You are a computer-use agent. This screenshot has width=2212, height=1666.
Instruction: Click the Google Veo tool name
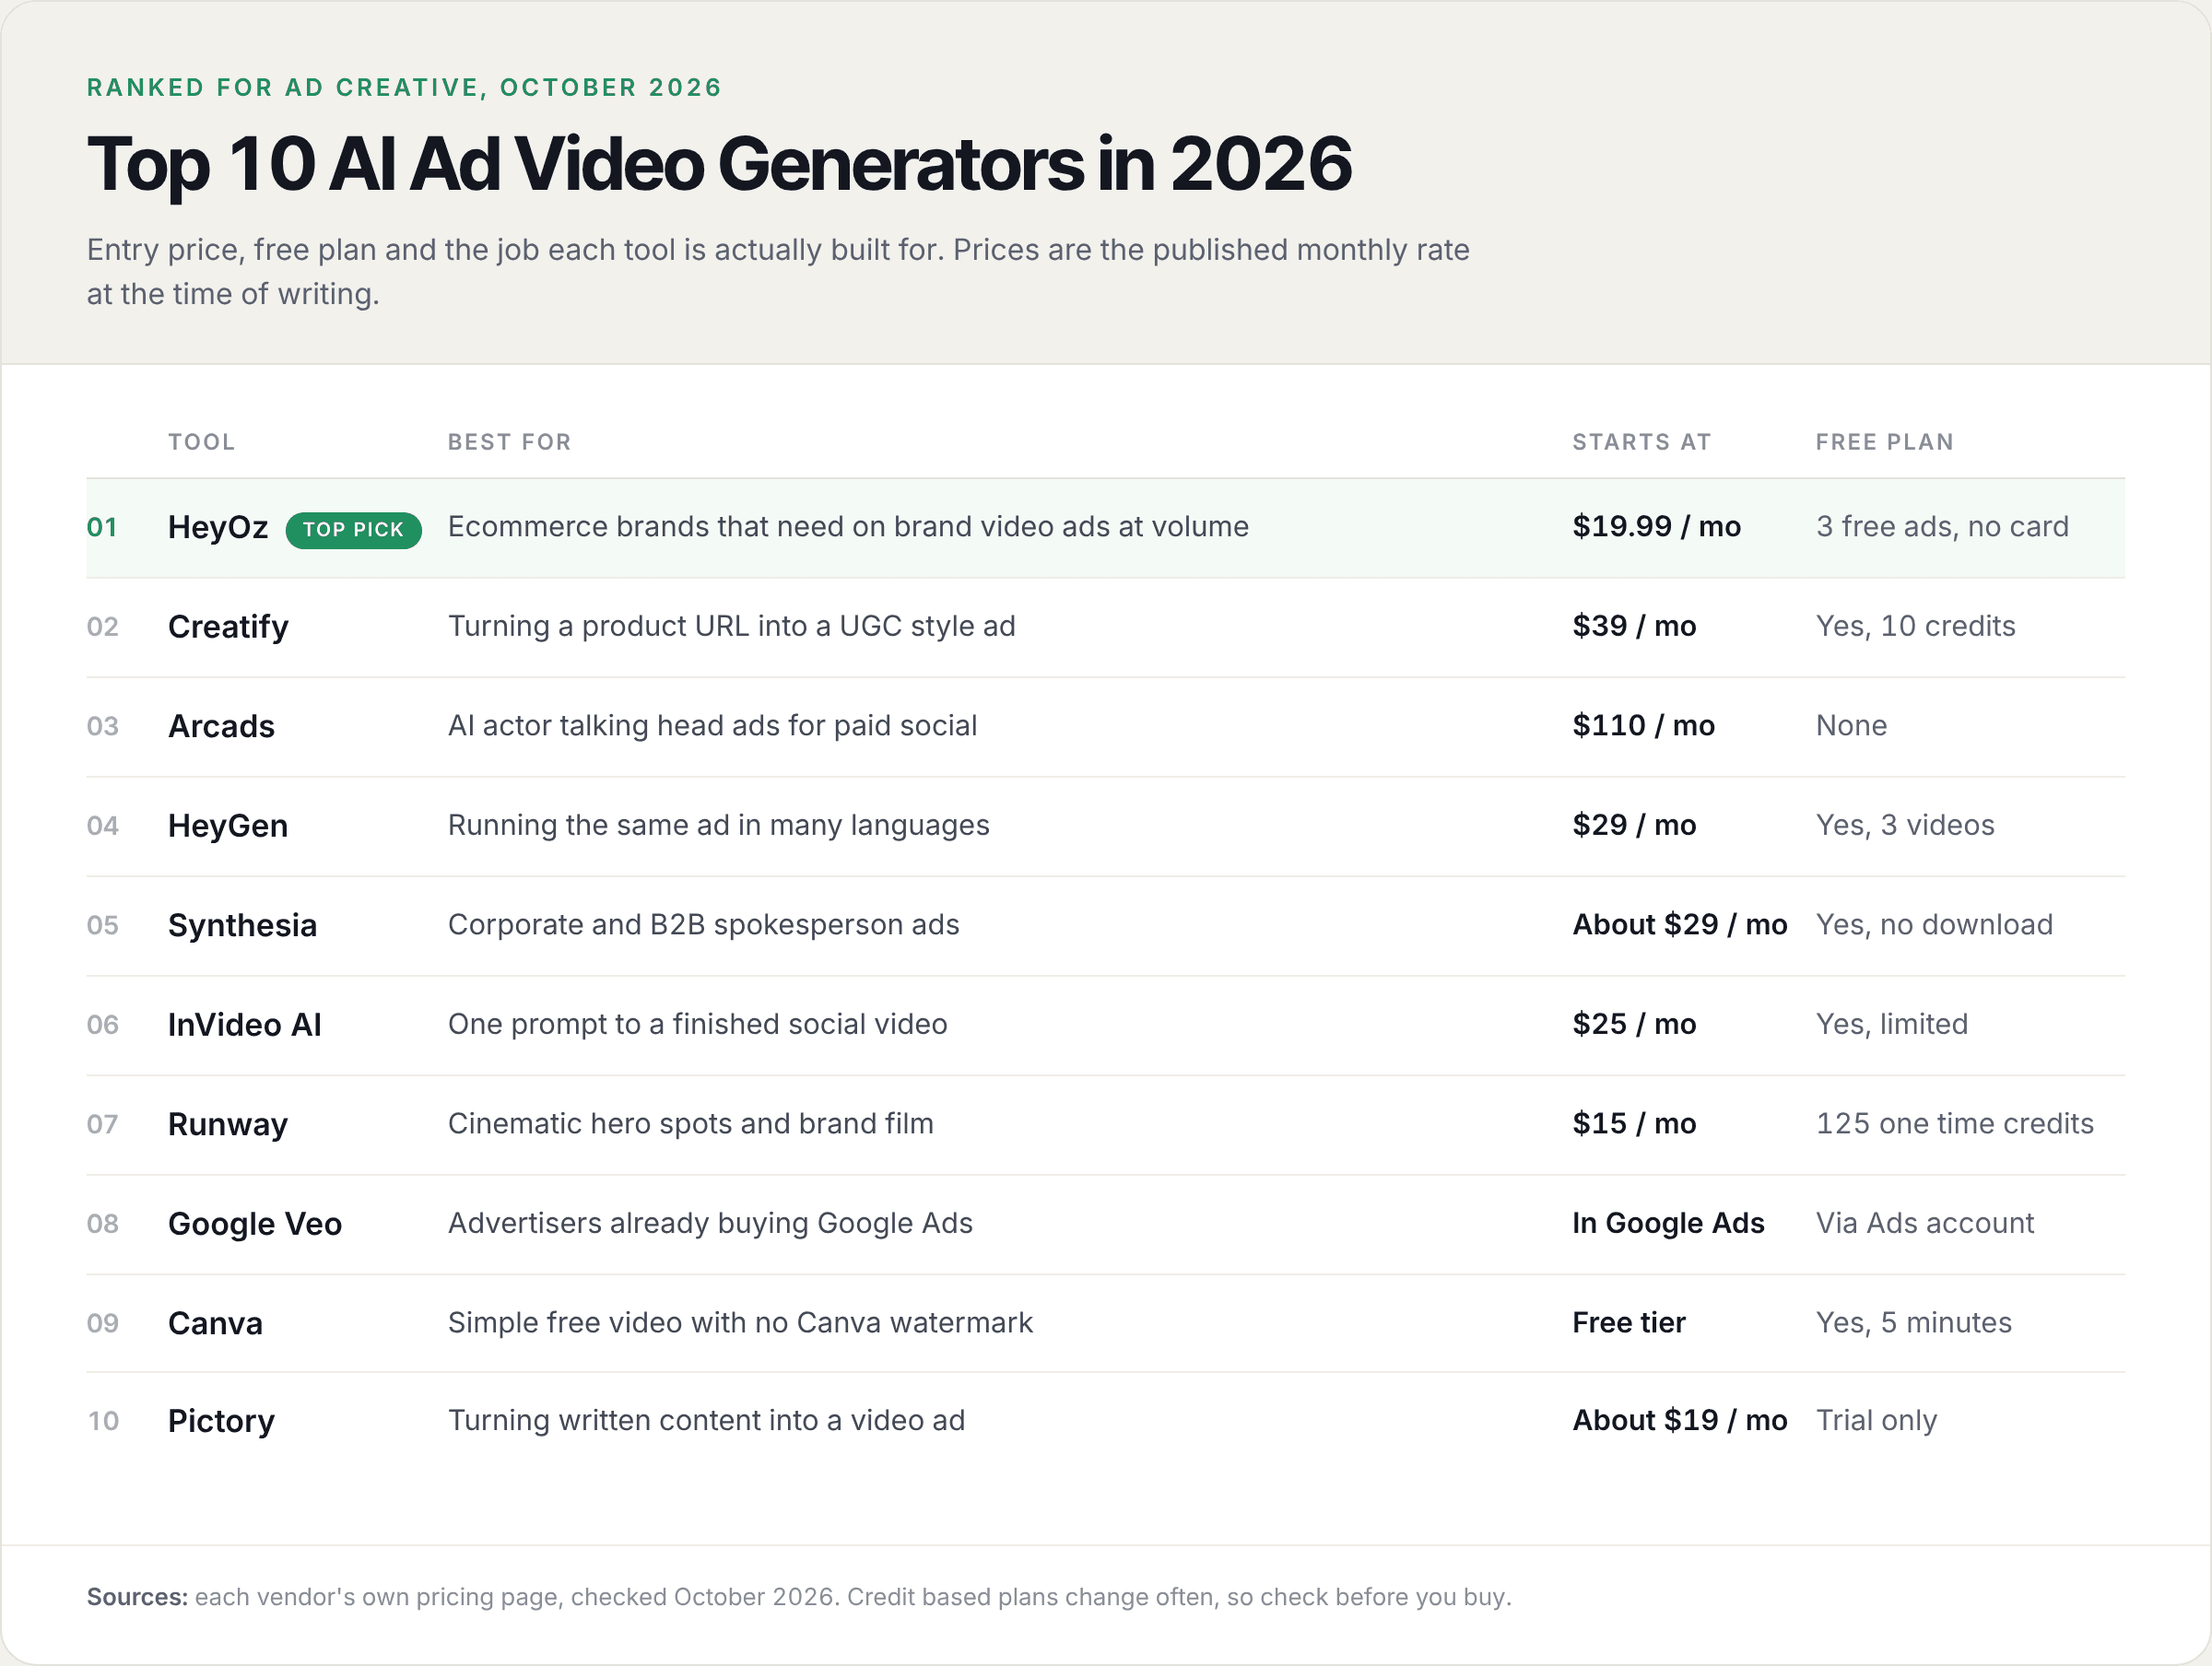click(x=255, y=1224)
